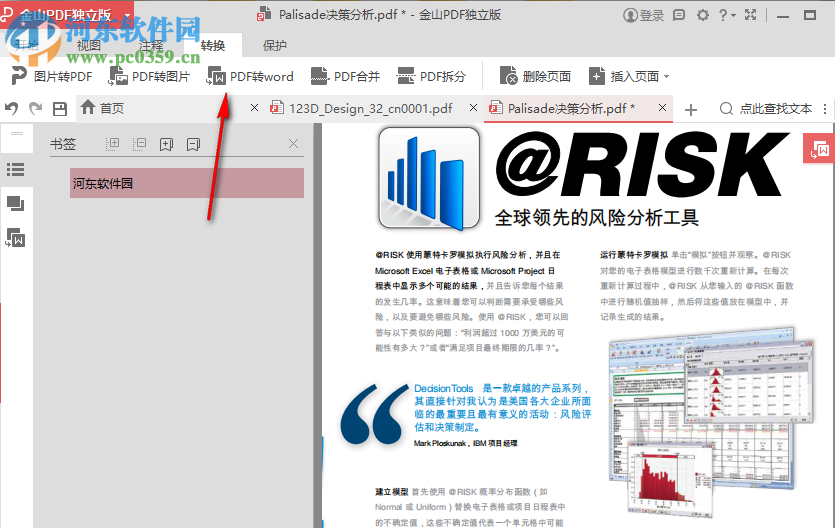
Task: Click the sidebar PDF to Word icon
Action: [15, 237]
